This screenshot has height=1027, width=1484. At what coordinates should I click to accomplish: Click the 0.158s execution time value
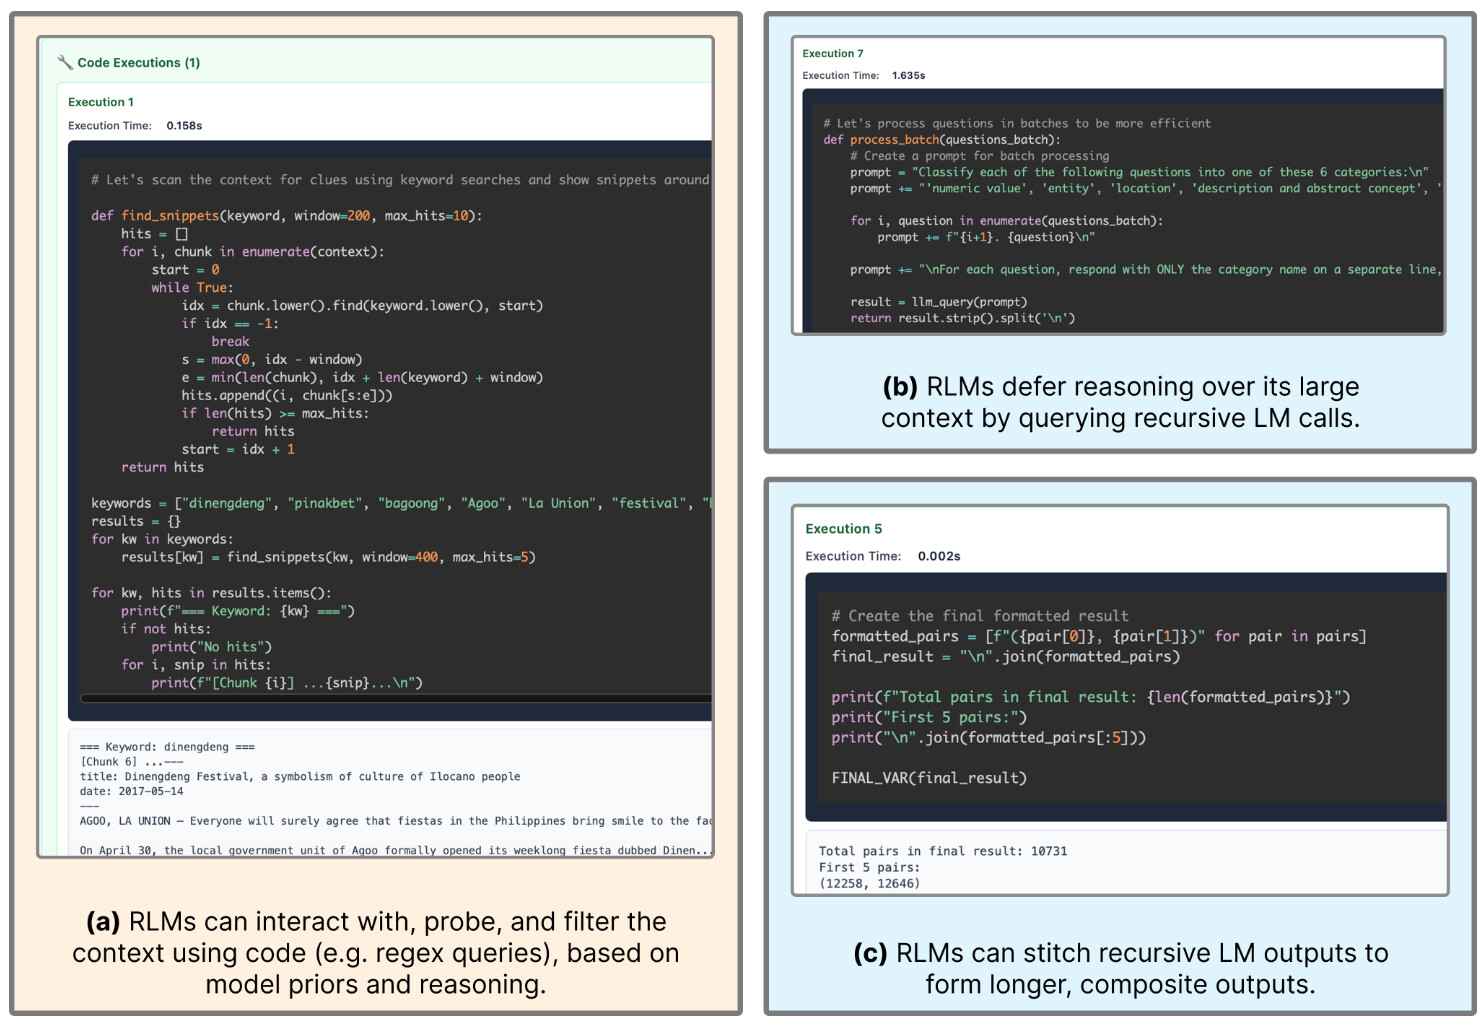pos(184,126)
